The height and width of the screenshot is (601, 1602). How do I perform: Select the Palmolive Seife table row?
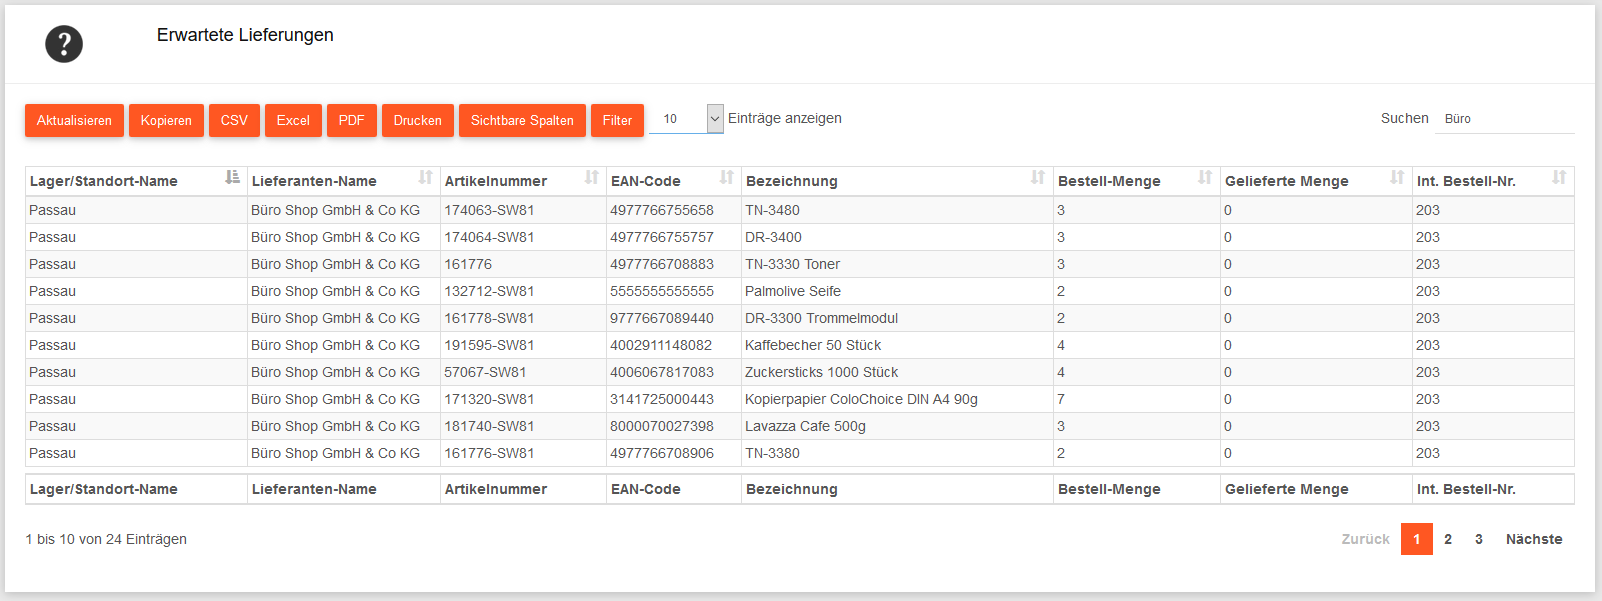click(792, 291)
